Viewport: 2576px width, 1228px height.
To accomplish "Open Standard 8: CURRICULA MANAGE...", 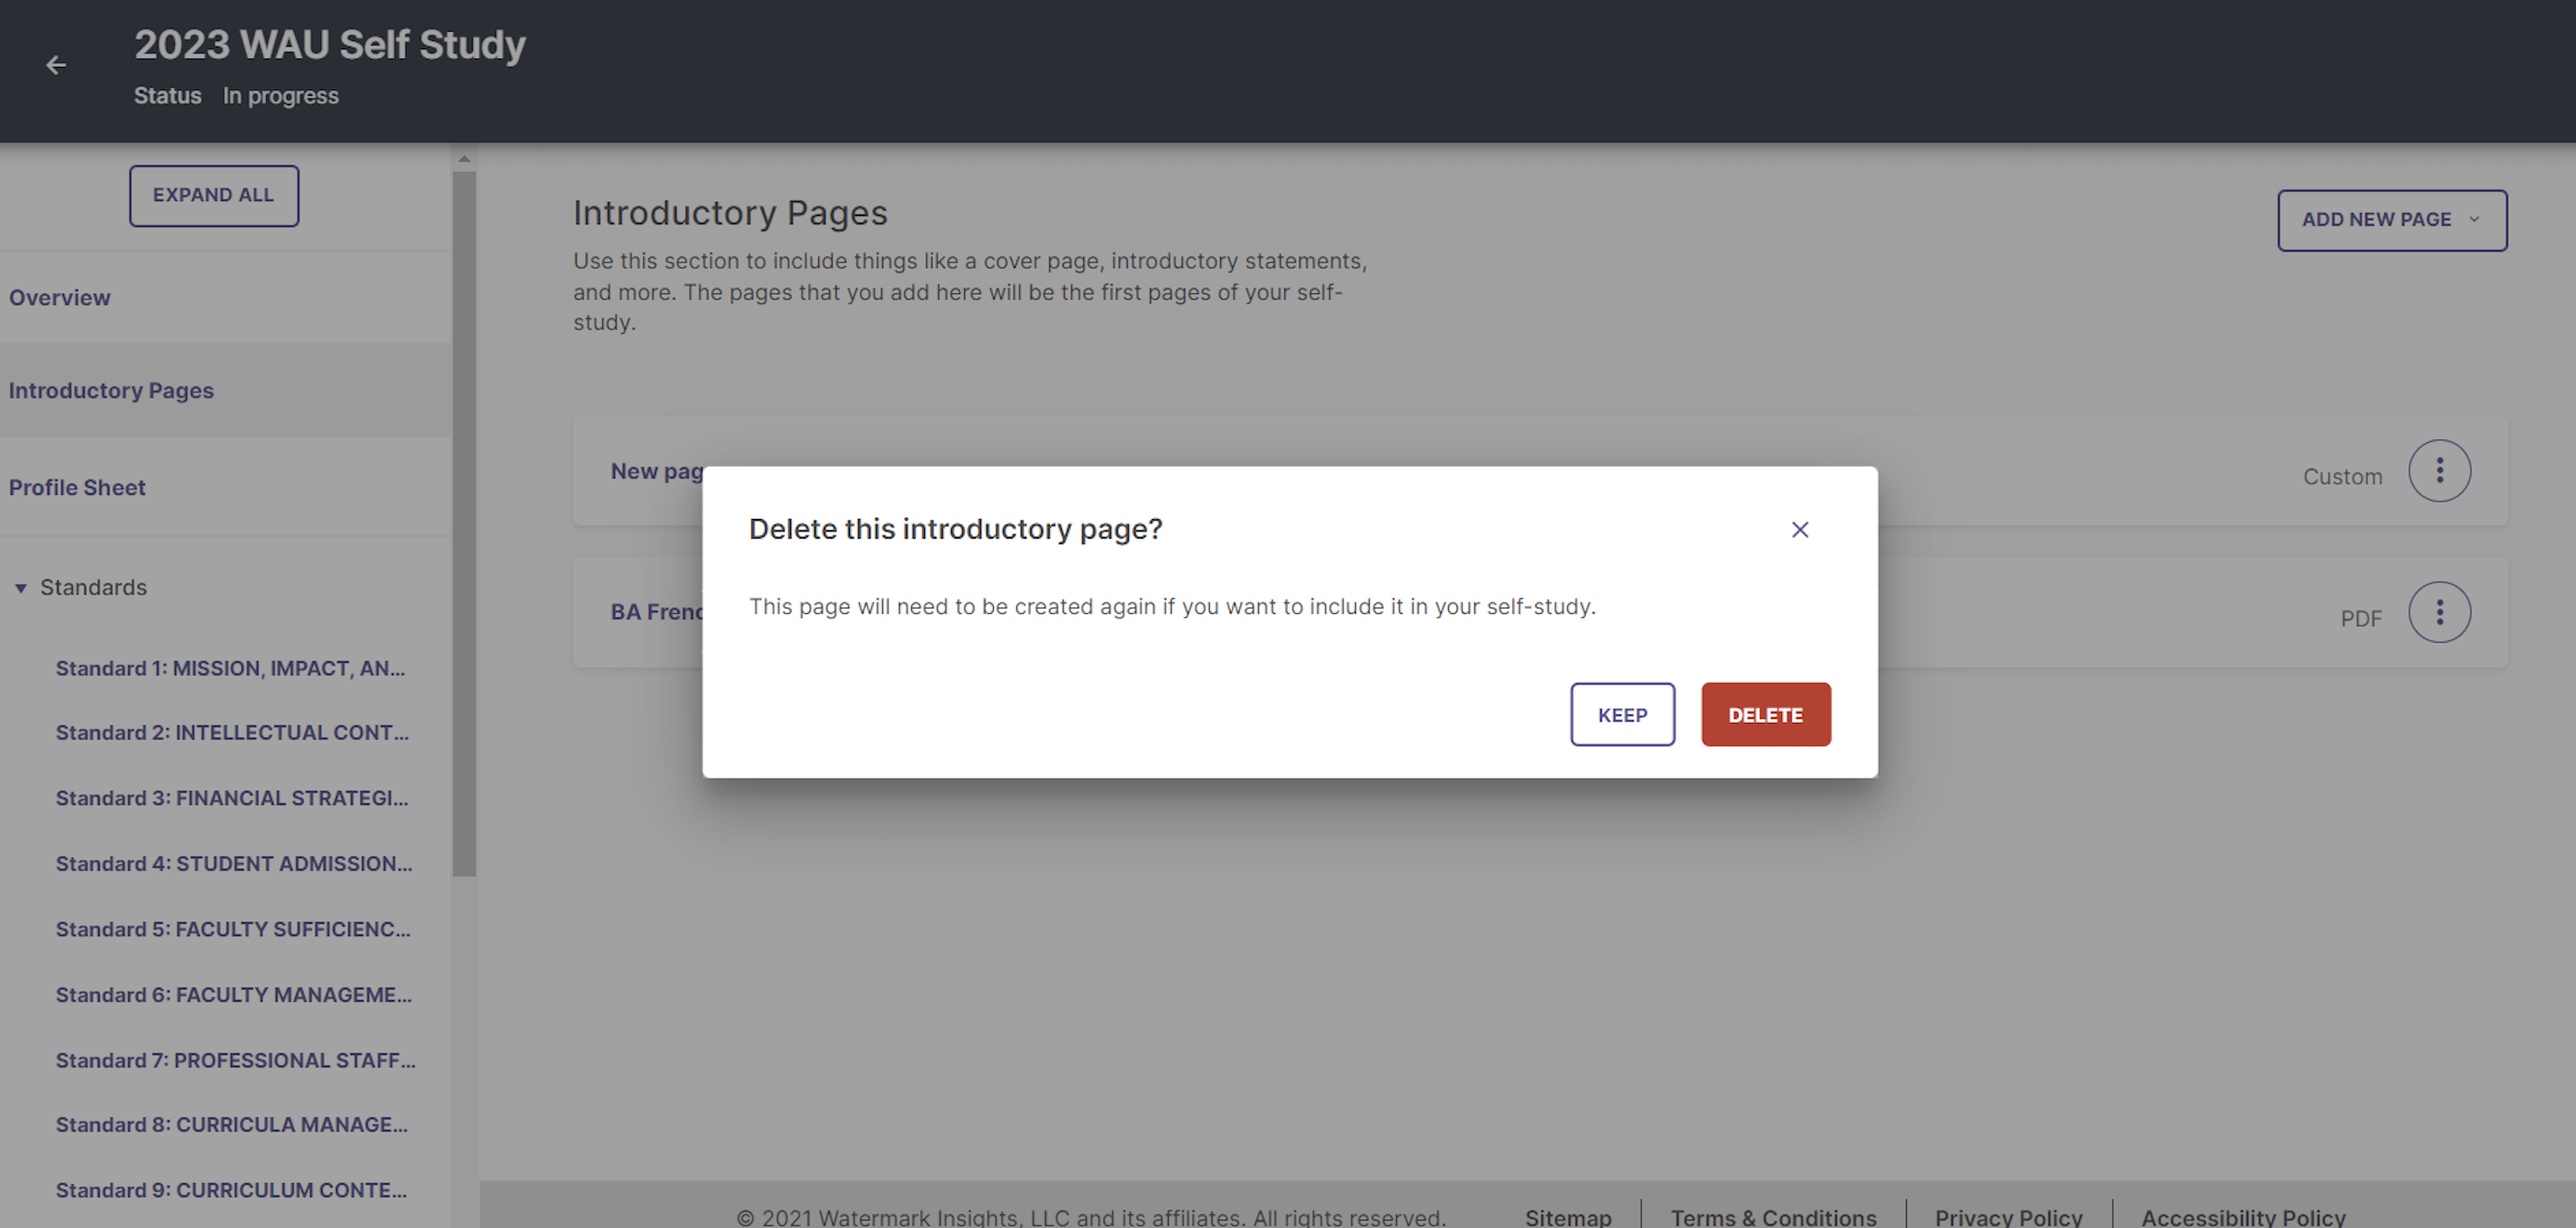I will coord(232,1124).
